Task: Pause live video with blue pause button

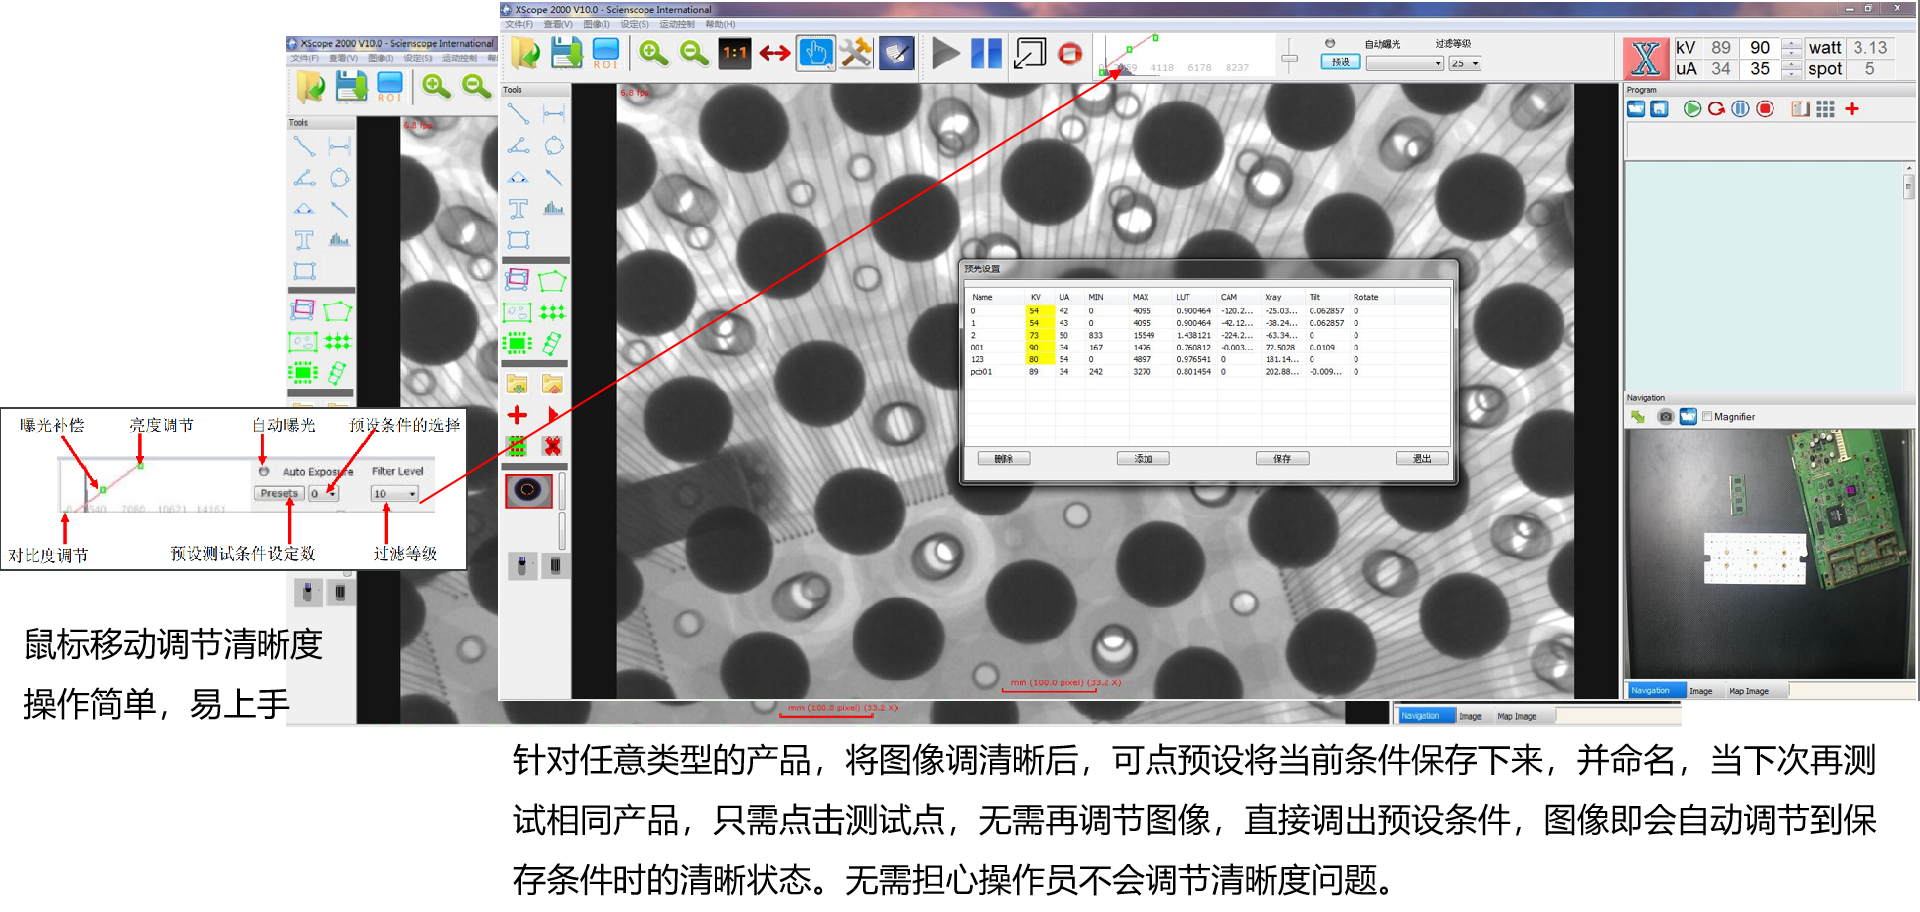Action: [x=986, y=53]
